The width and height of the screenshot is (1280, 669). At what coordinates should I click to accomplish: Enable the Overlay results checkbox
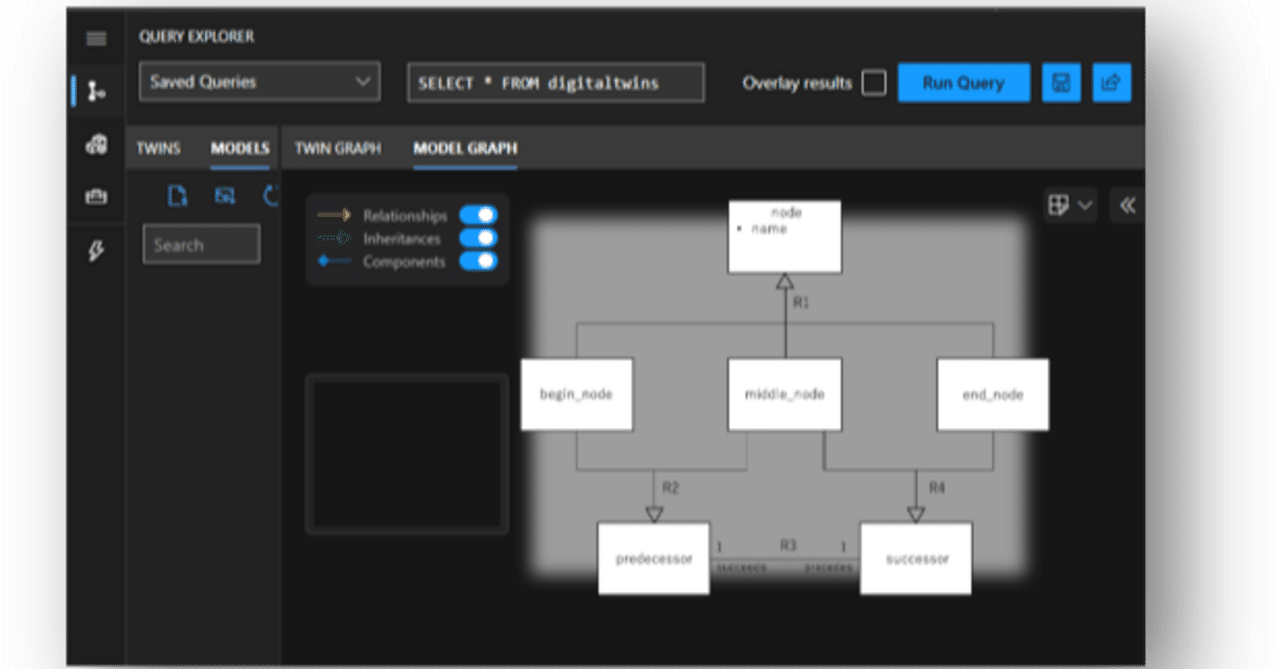873,83
